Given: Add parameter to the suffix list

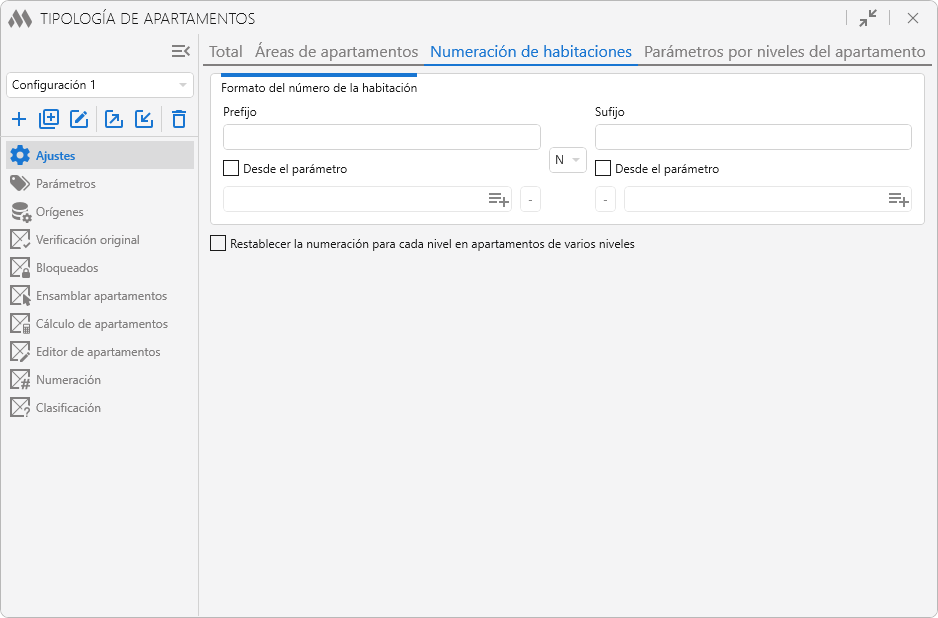Looking at the screenshot, I should [x=898, y=200].
